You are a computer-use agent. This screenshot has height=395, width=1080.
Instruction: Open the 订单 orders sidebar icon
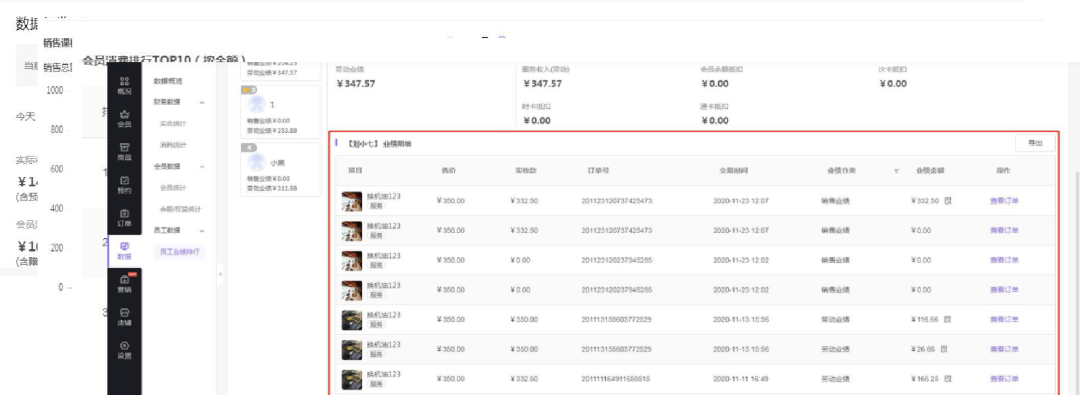pos(125,218)
